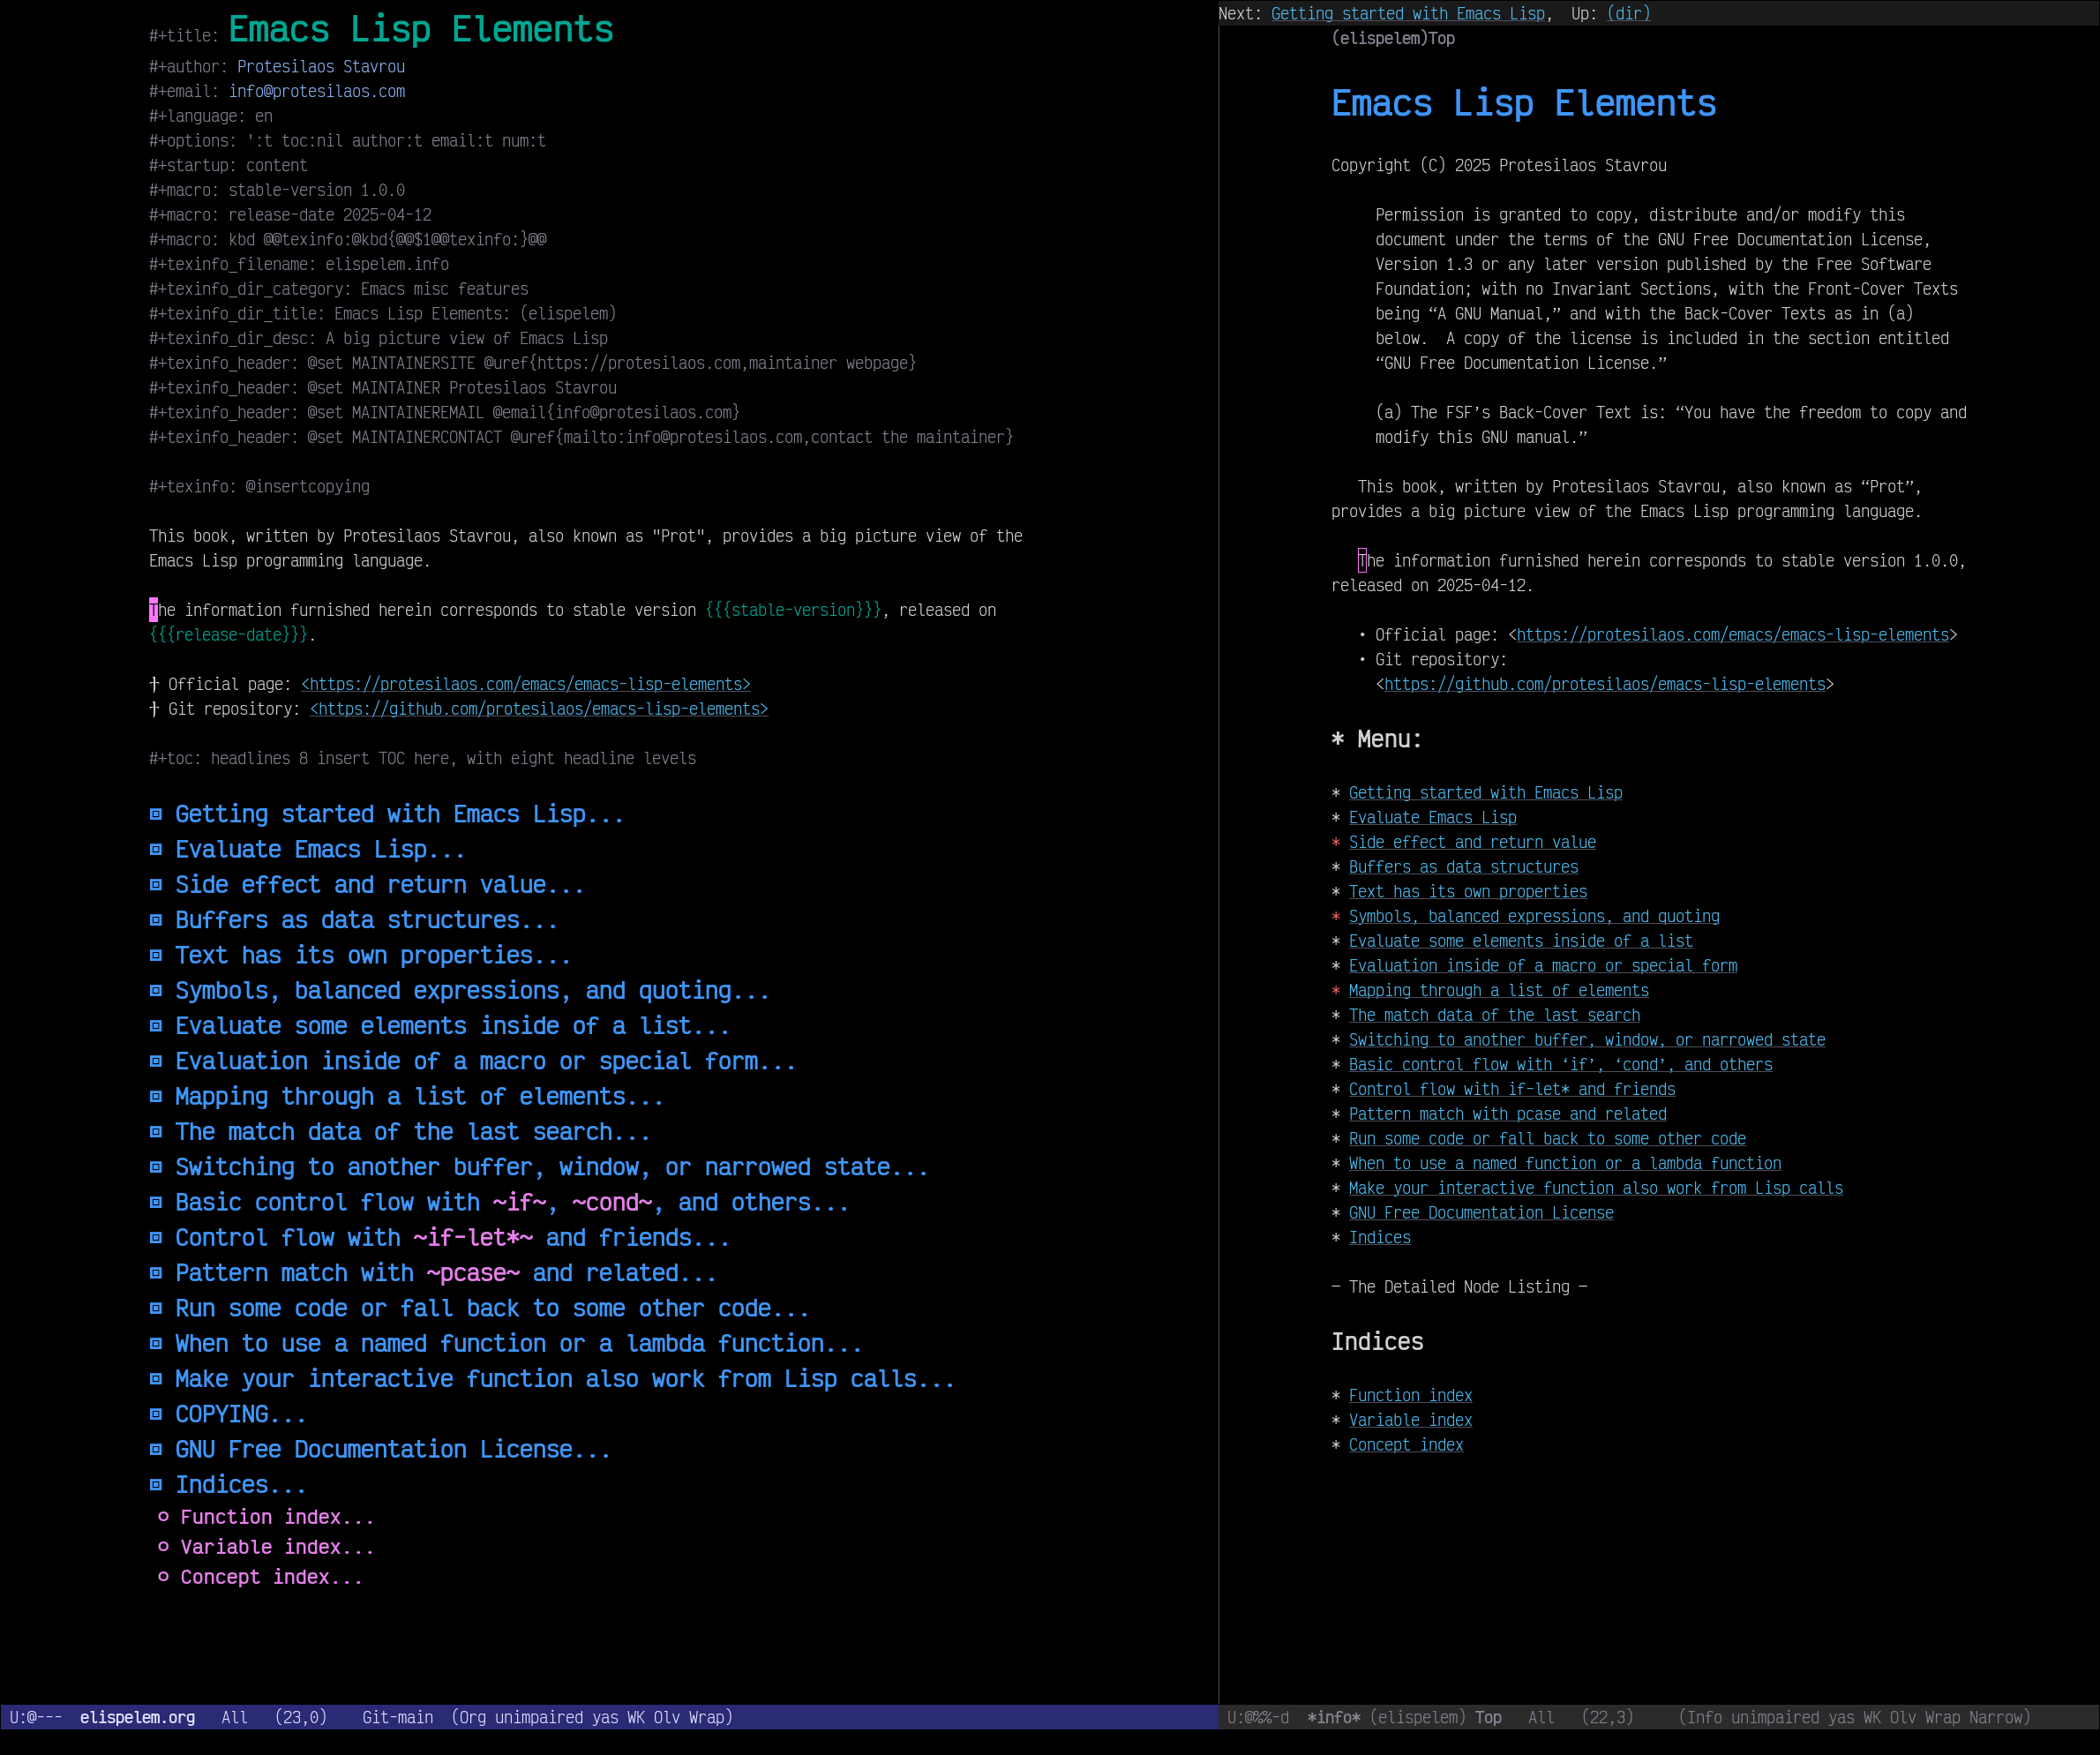
Task: Follow Function index link under Indices in Info
Action: 1410,1395
